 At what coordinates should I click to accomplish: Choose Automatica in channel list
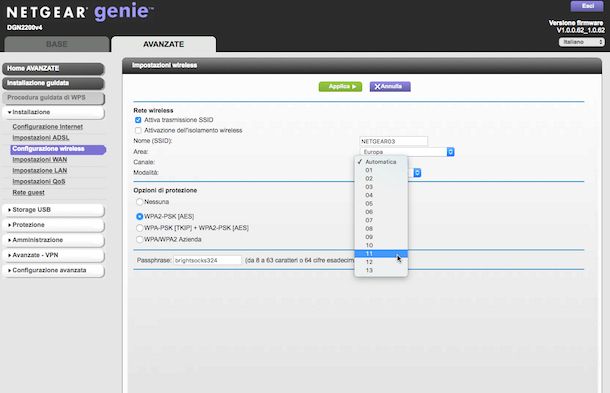coord(381,162)
